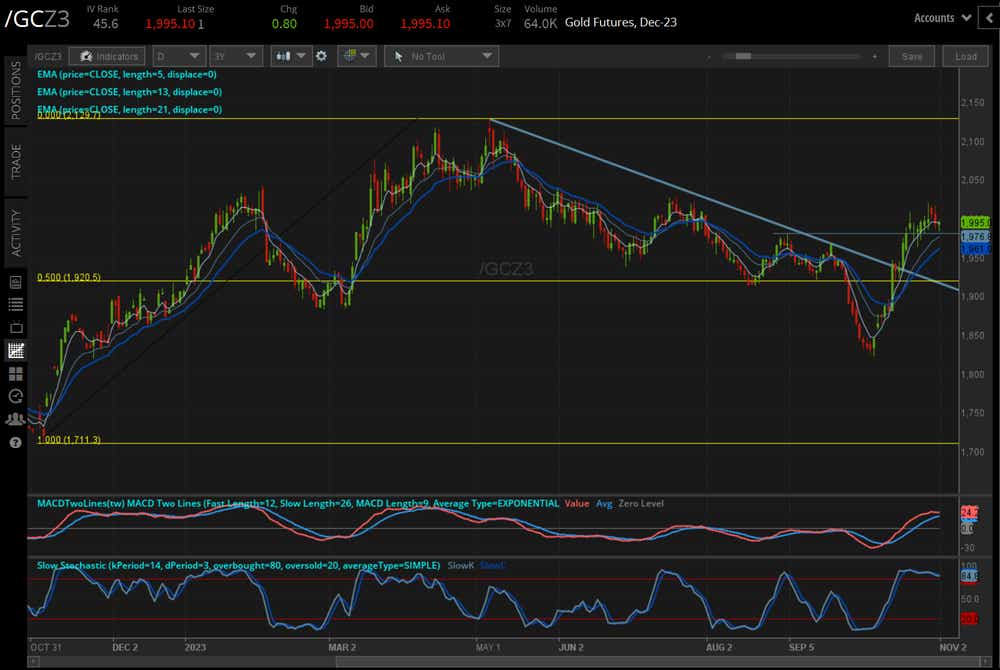
Task: Open the live TV icon in sidebar
Action: point(15,327)
